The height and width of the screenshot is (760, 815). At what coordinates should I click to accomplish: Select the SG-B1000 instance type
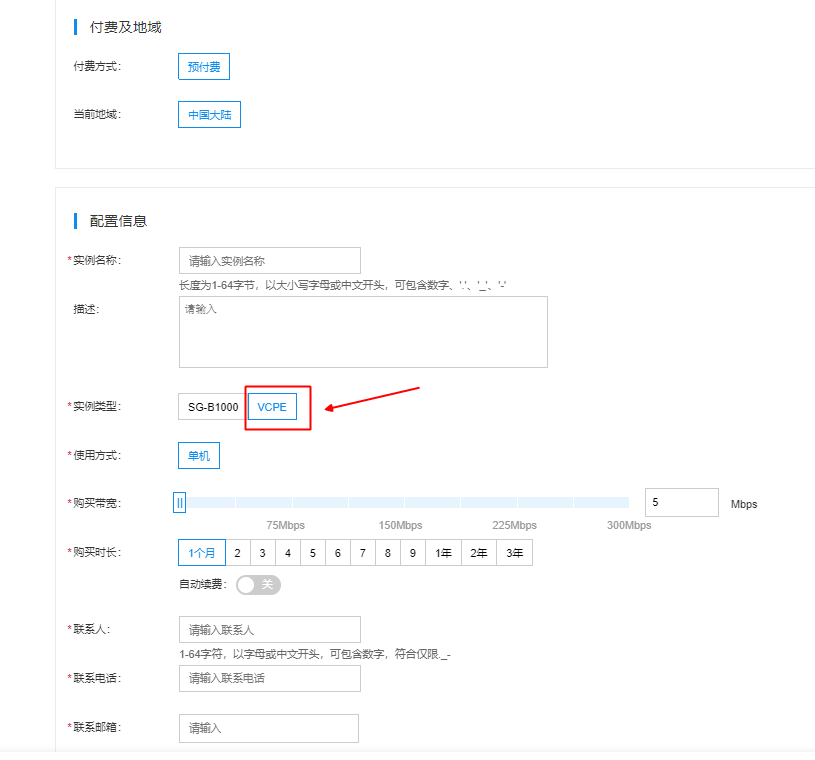(213, 407)
